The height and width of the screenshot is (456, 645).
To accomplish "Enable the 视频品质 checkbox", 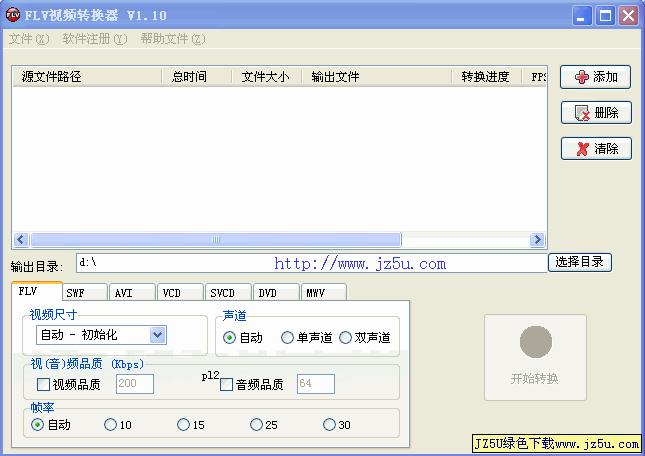I will [x=43, y=384].
